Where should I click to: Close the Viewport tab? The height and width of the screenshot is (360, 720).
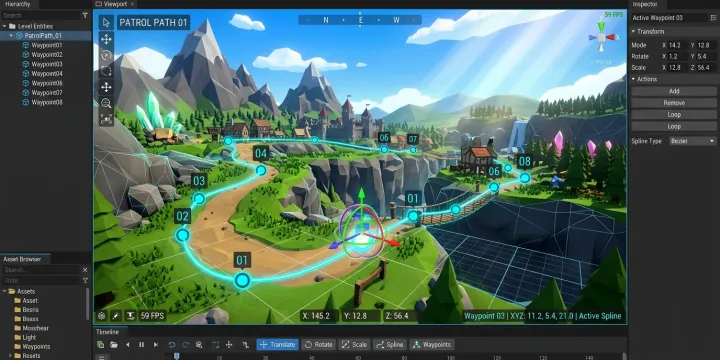coord(132,4)
